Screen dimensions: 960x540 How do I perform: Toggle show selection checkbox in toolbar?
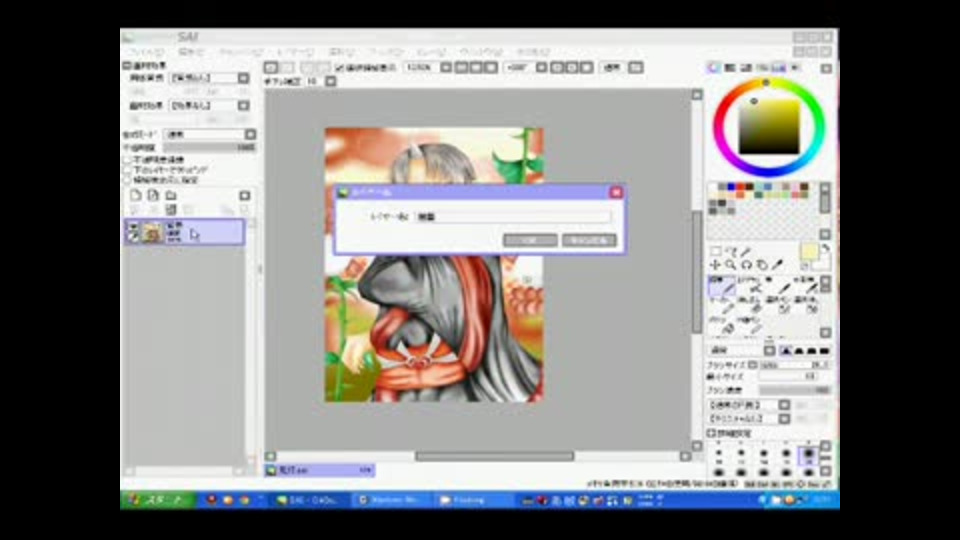point(339,67)
